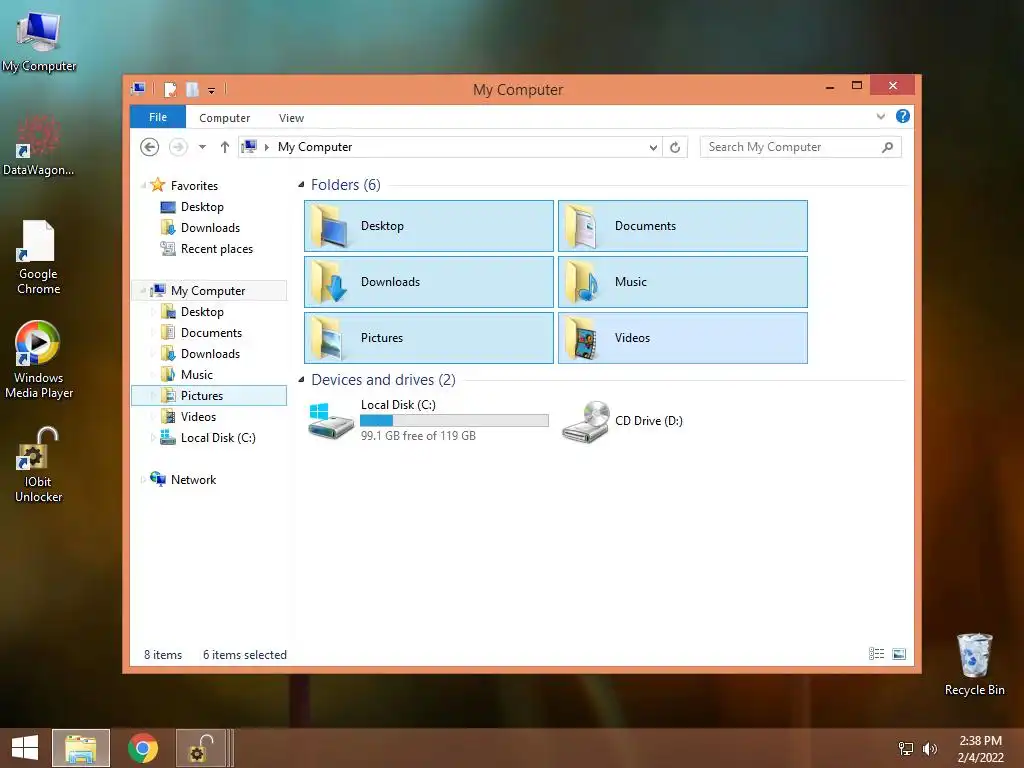The image size is (1024, 768).
Task: Select Desktop under My Computer tree
Action: click(202, 312)
